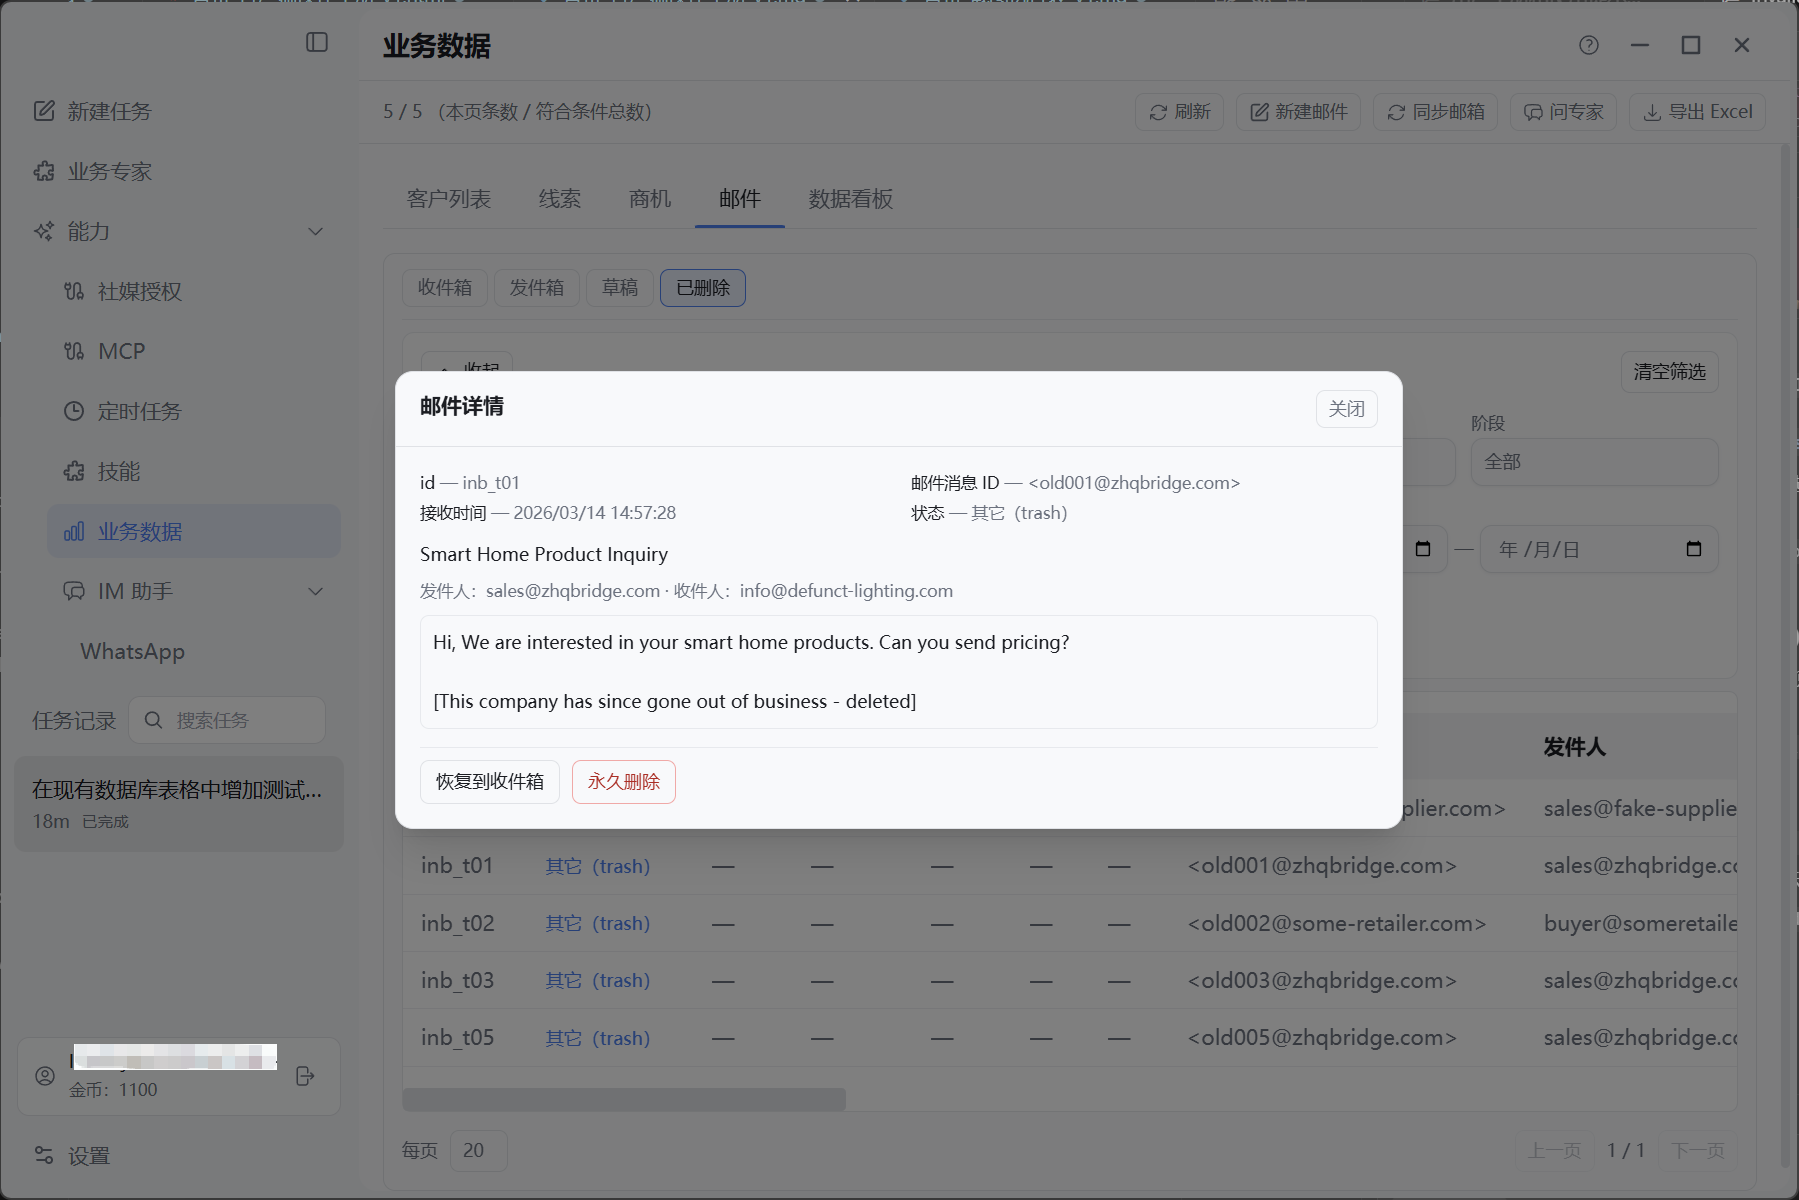Select the 收件箱 mailbox filter
Viewport: 1799px width, 1200px height.
(x=445, y=288)
